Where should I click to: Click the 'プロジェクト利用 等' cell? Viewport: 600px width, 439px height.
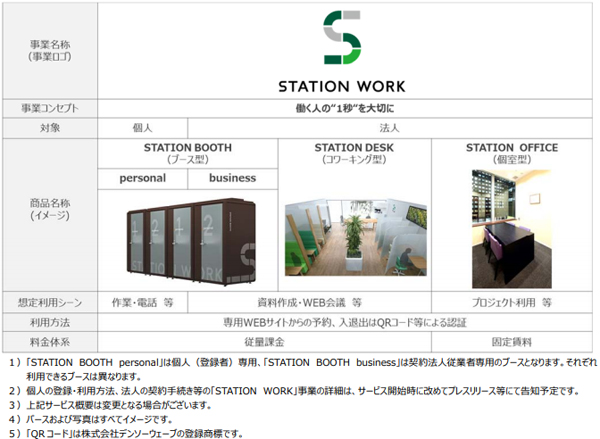[512, 303]
